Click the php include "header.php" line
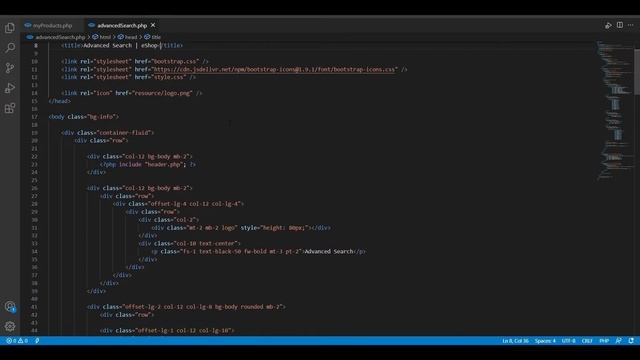640x360 pixels. click(147, 164)
